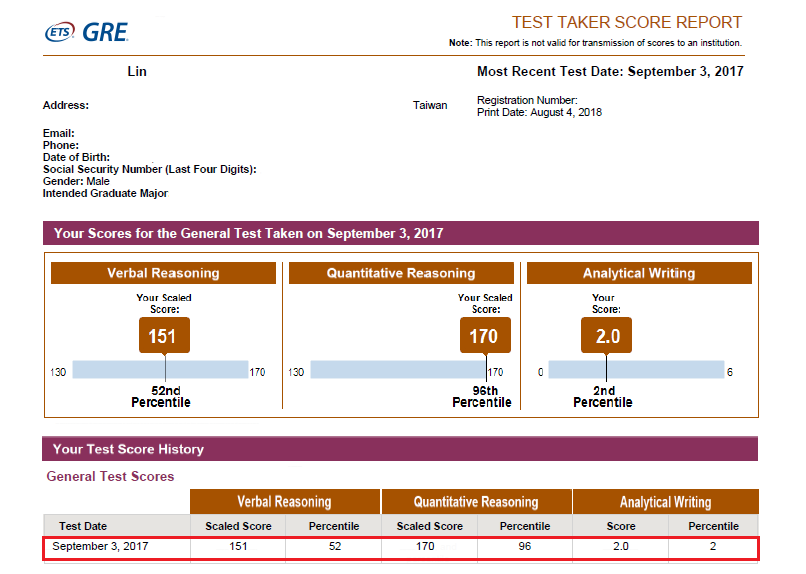The image size is (806, 574).
Task: Select the General Test Scores subheading
Action: point(111,476)
